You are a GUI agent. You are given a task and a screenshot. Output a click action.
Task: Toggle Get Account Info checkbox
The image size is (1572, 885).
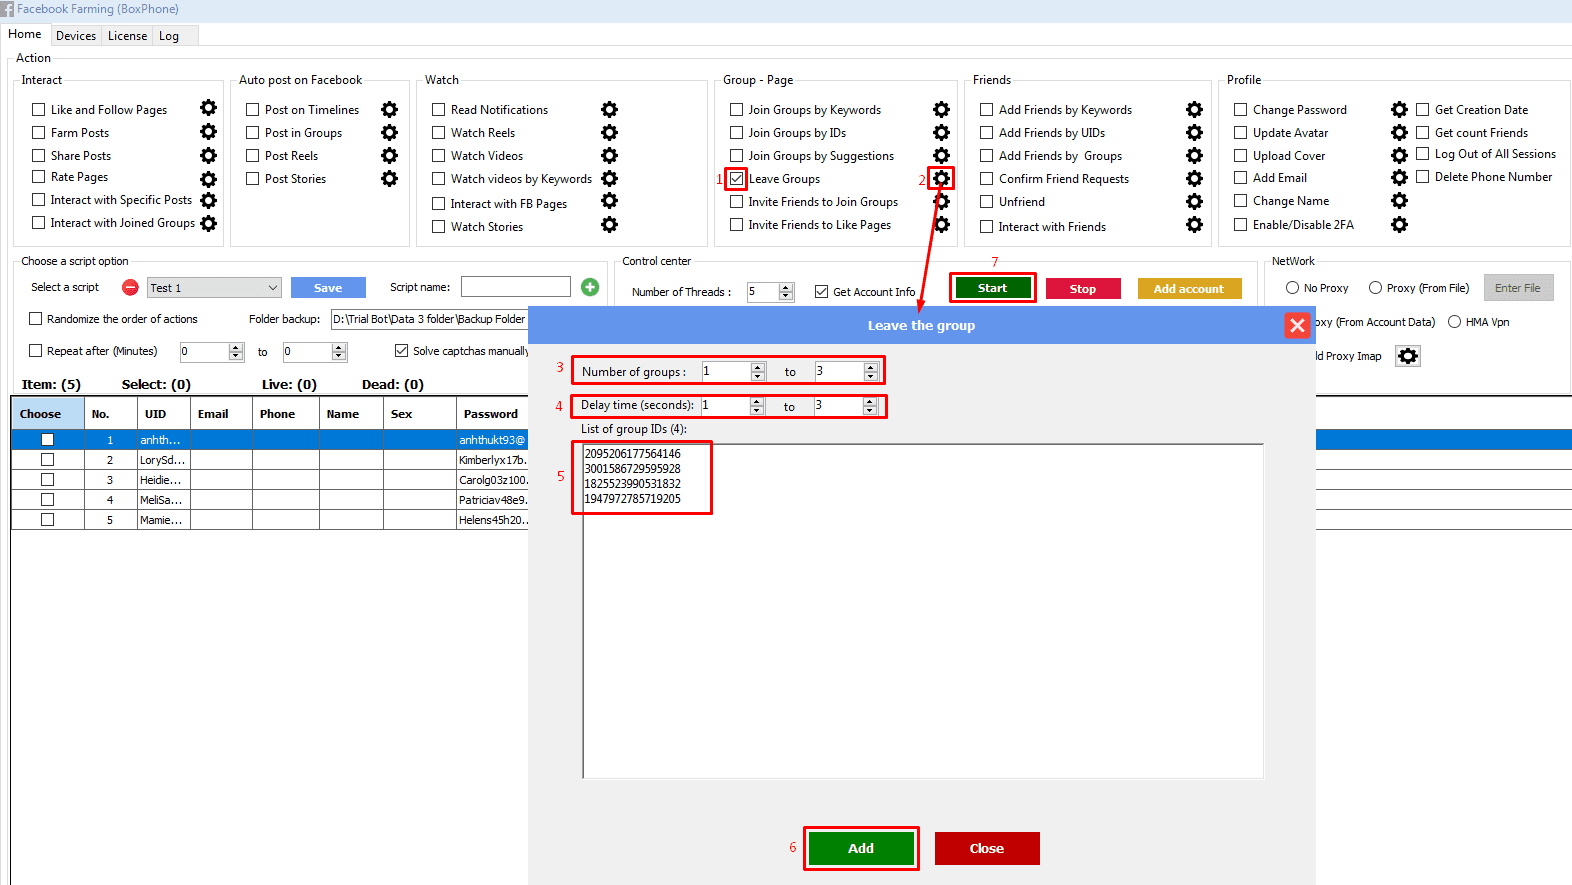[821, 291]
